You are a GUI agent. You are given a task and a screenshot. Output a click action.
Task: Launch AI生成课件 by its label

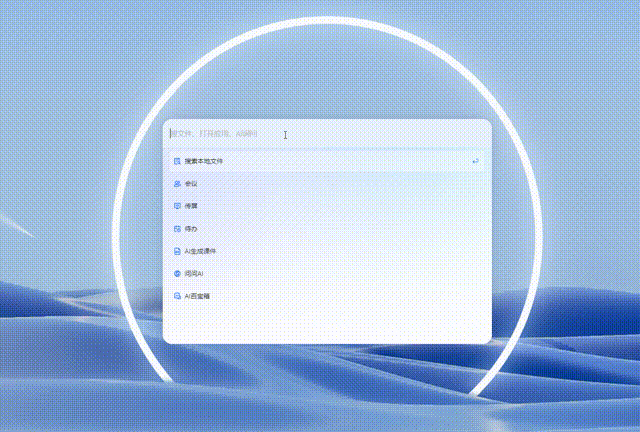[201, 251]
